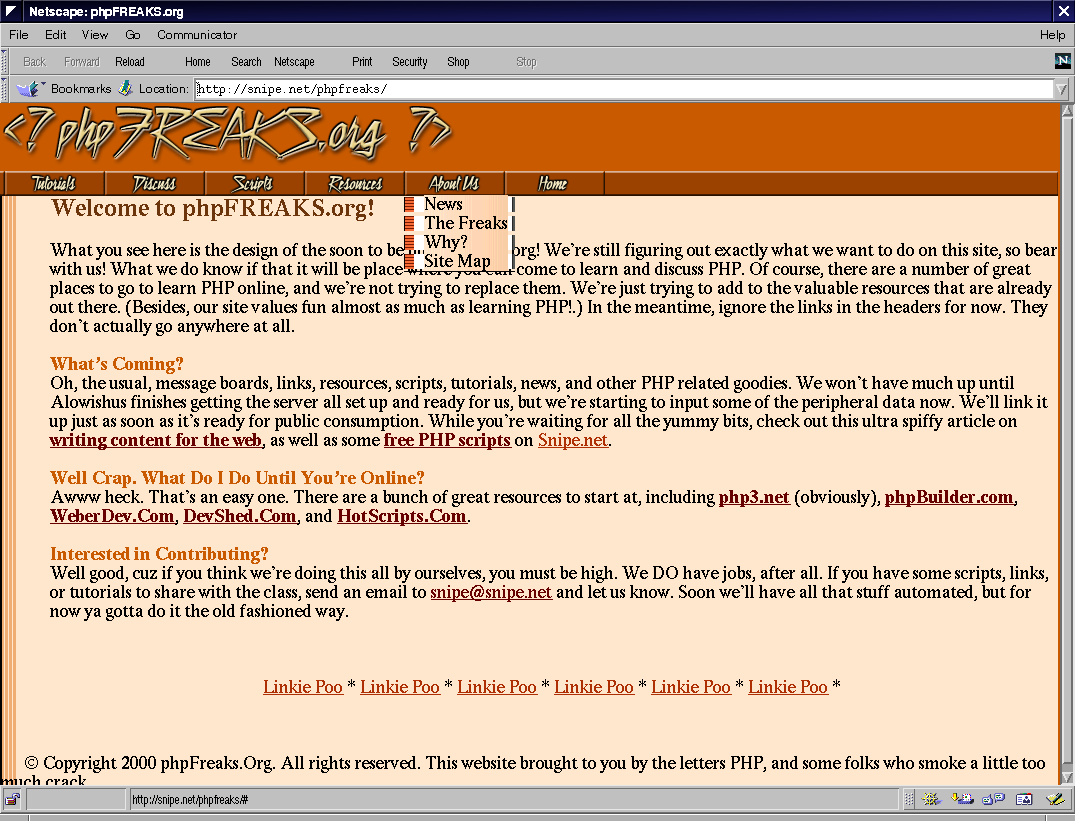Follow the php3.net link
This screenshot has width=1075, height=821.
[x=753, y=498]
